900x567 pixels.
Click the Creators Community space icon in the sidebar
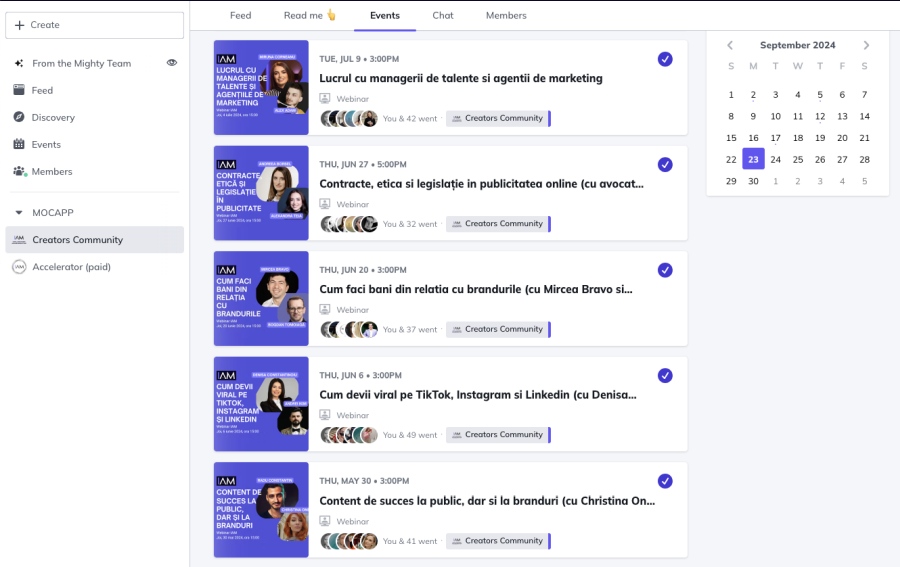point(19,240)
